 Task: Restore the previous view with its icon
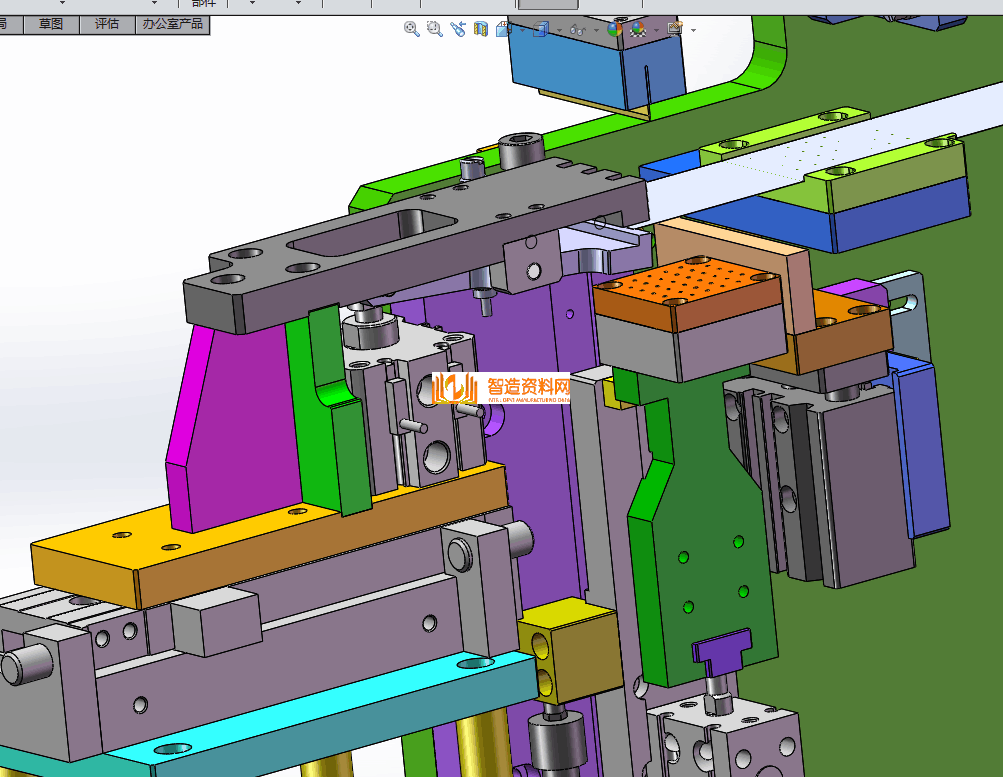(x=458, y=29)
